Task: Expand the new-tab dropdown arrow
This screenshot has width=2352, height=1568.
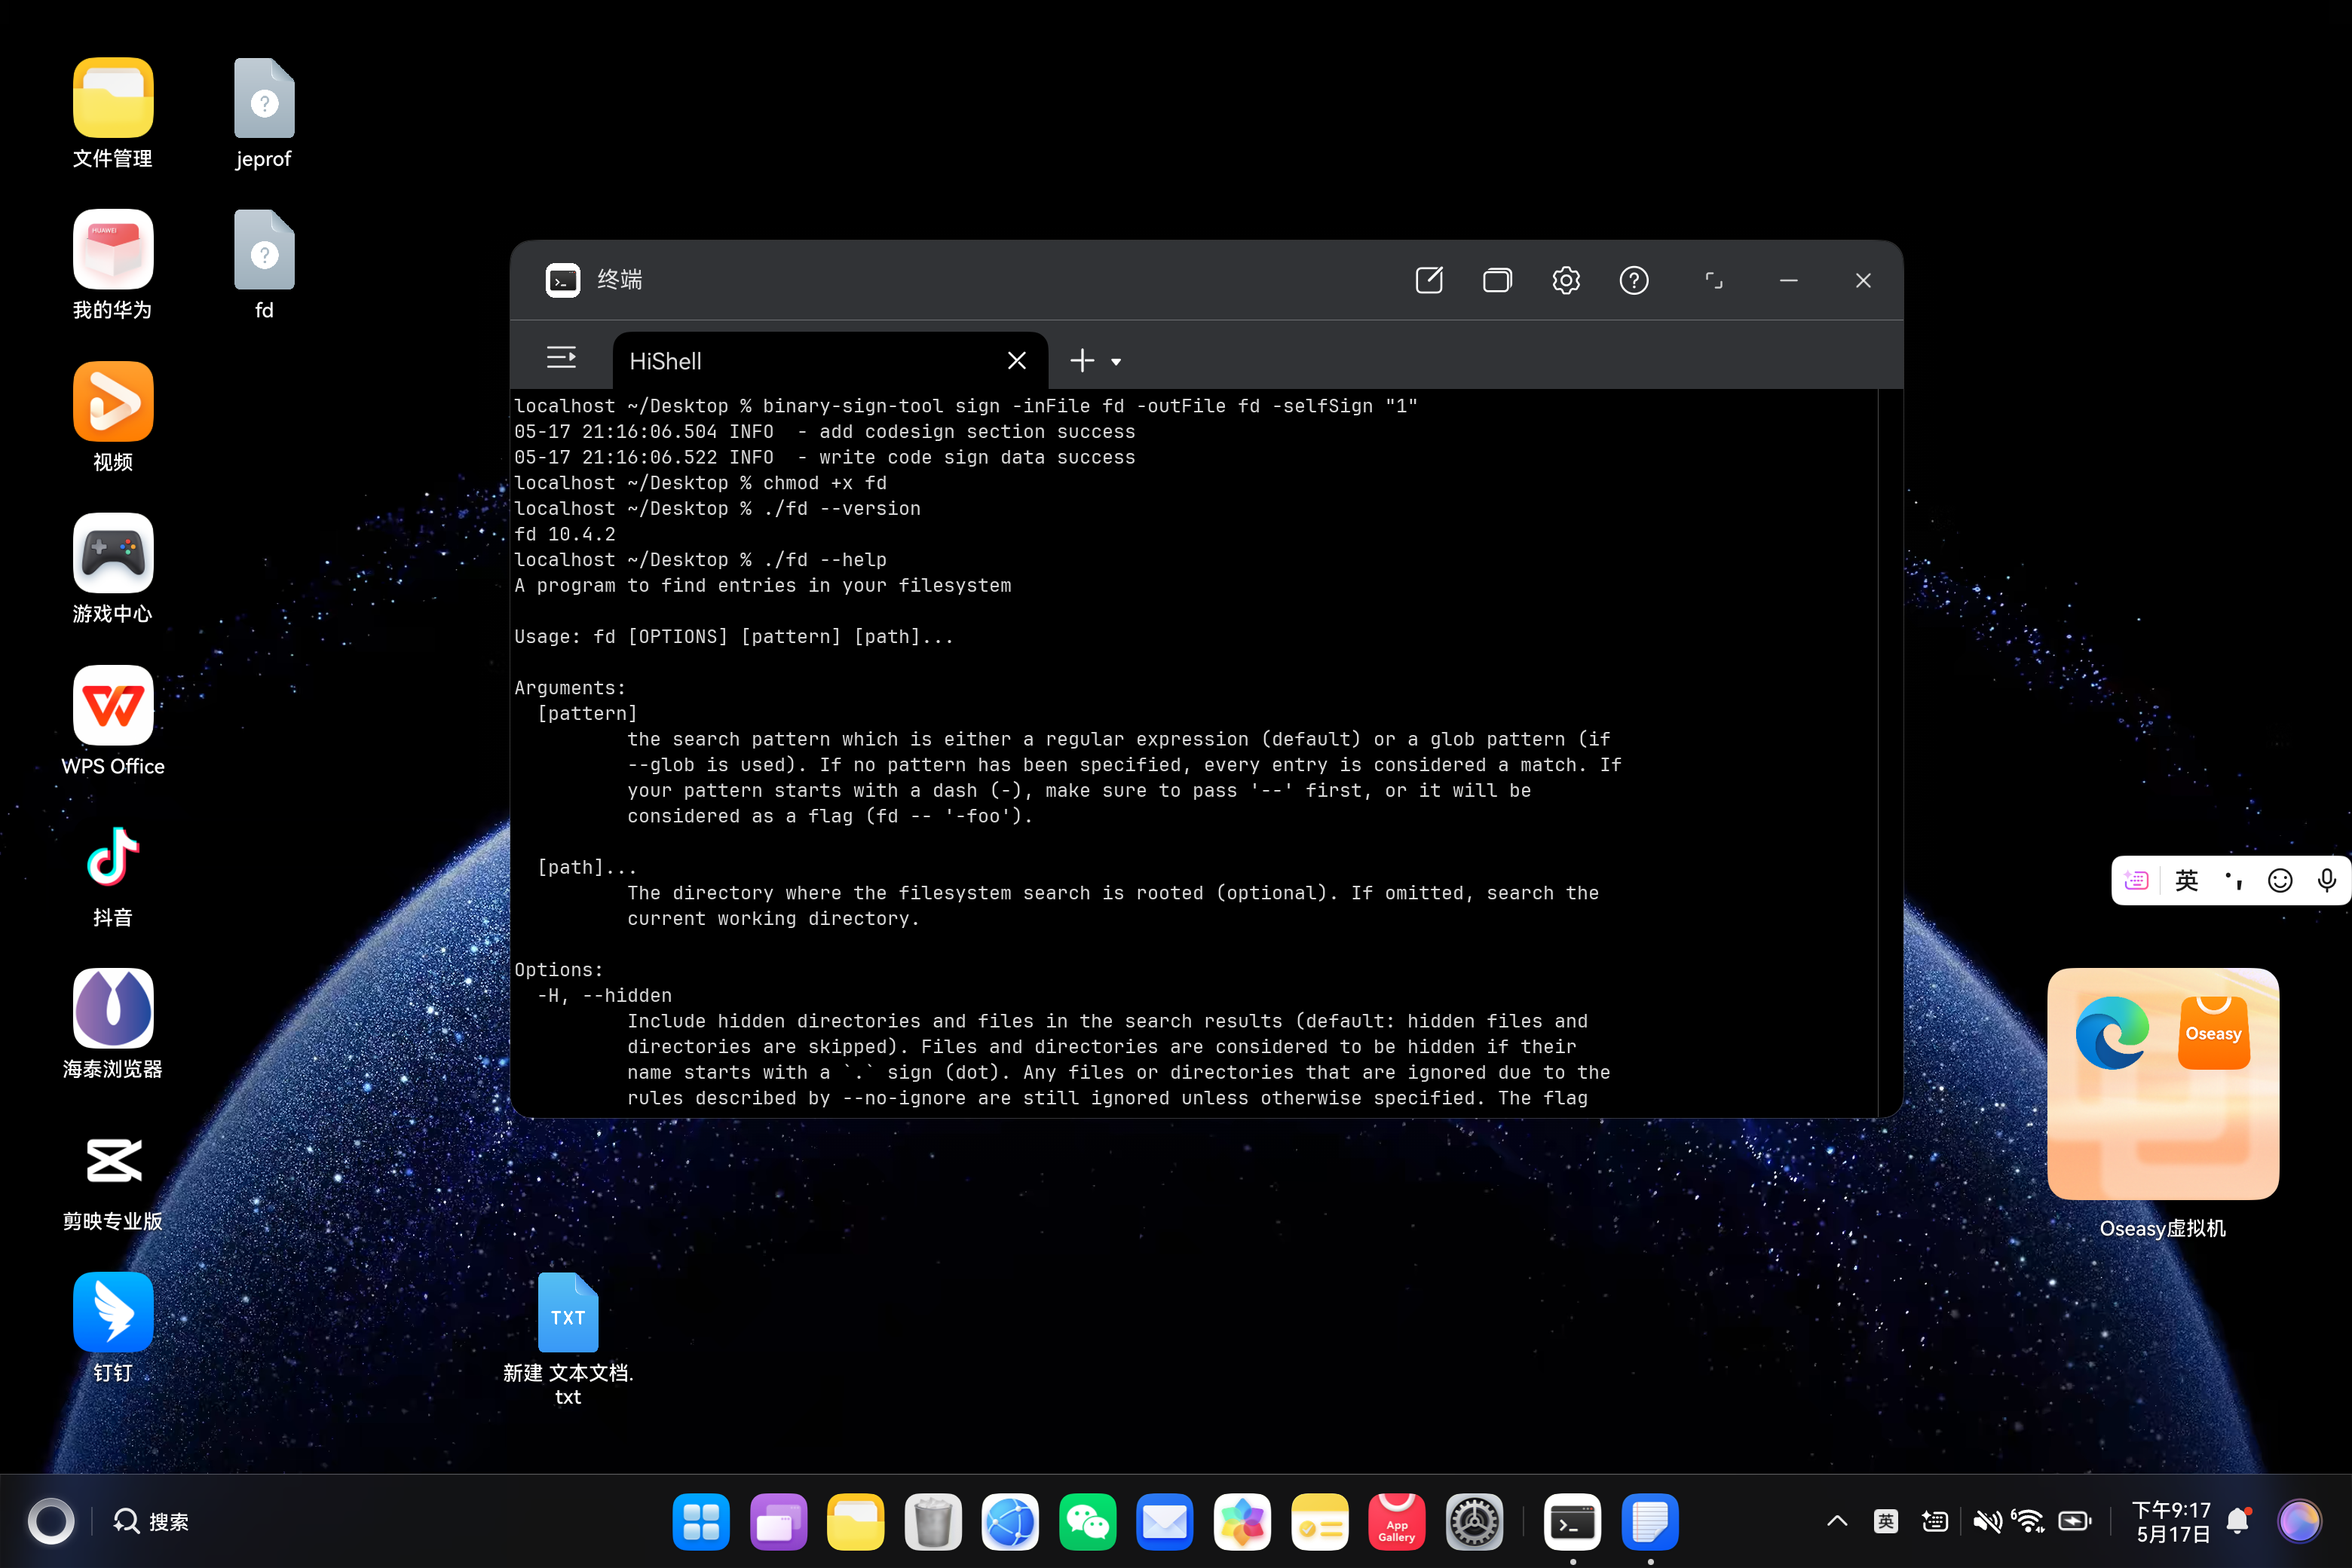Action: [x=1116, y=362]
